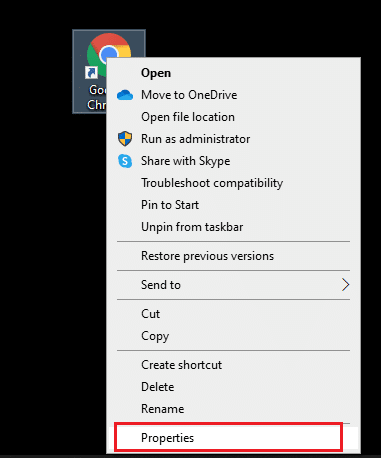Click the Skype logo icon
Screen dimensions: 381x458
coord(125,161)
